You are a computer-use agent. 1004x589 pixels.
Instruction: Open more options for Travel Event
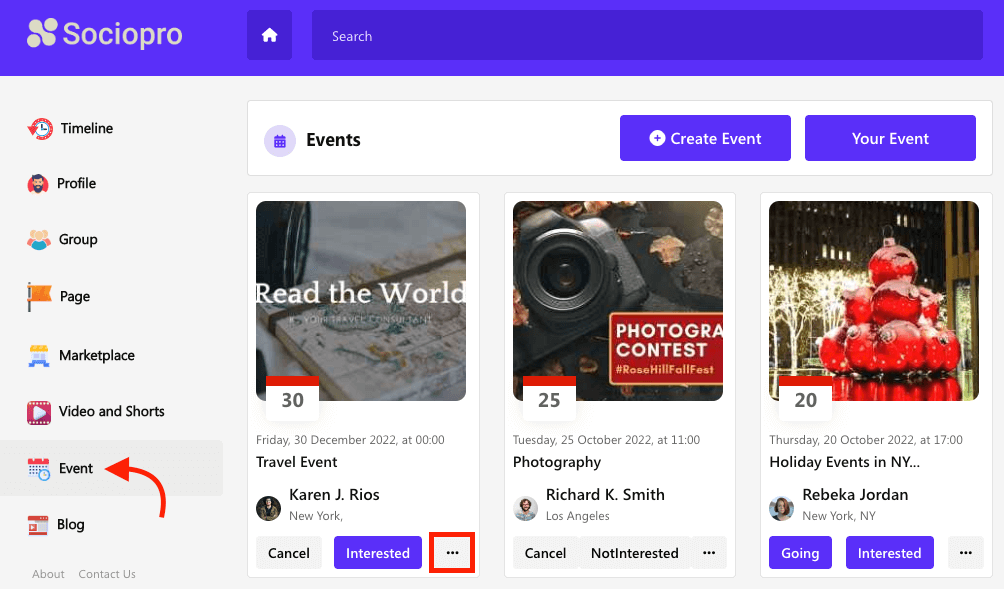(x=452, y=553)
